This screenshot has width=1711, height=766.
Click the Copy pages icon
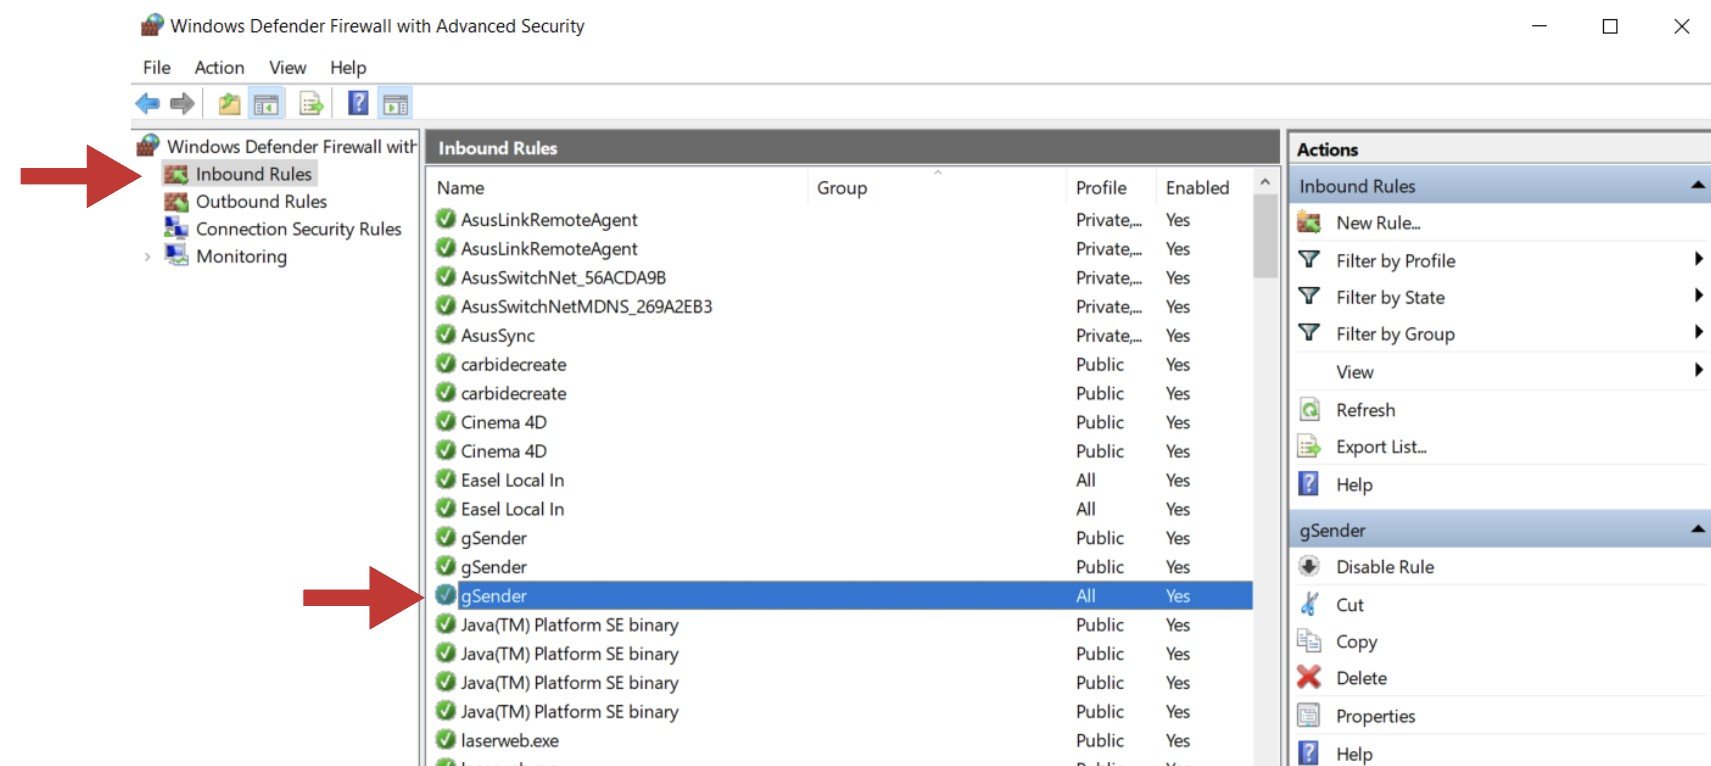[x=1309, y=640]
